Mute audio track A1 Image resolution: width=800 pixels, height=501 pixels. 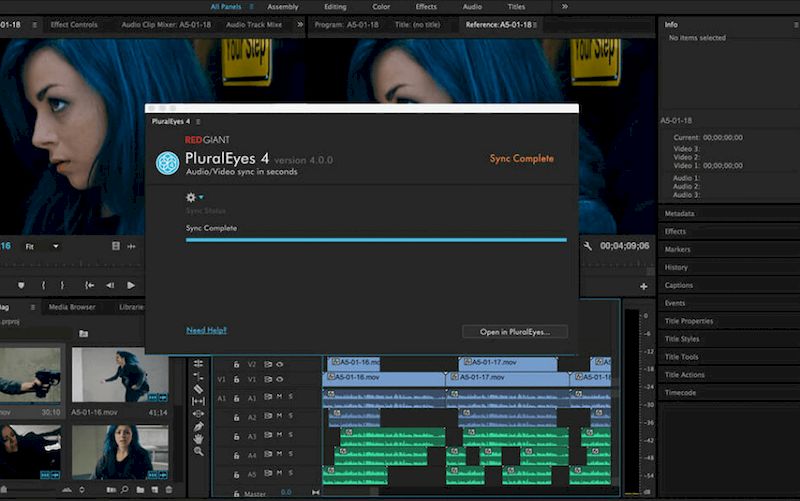pos(280,396)
